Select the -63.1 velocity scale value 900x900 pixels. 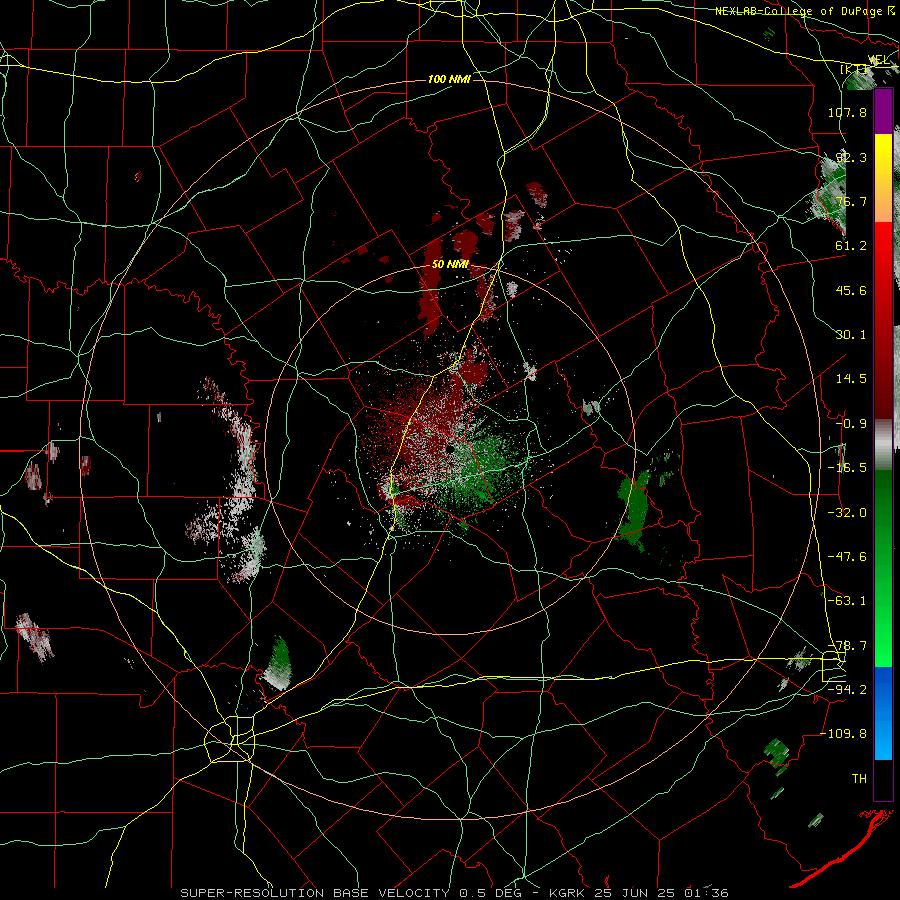(x=848, y=601)
